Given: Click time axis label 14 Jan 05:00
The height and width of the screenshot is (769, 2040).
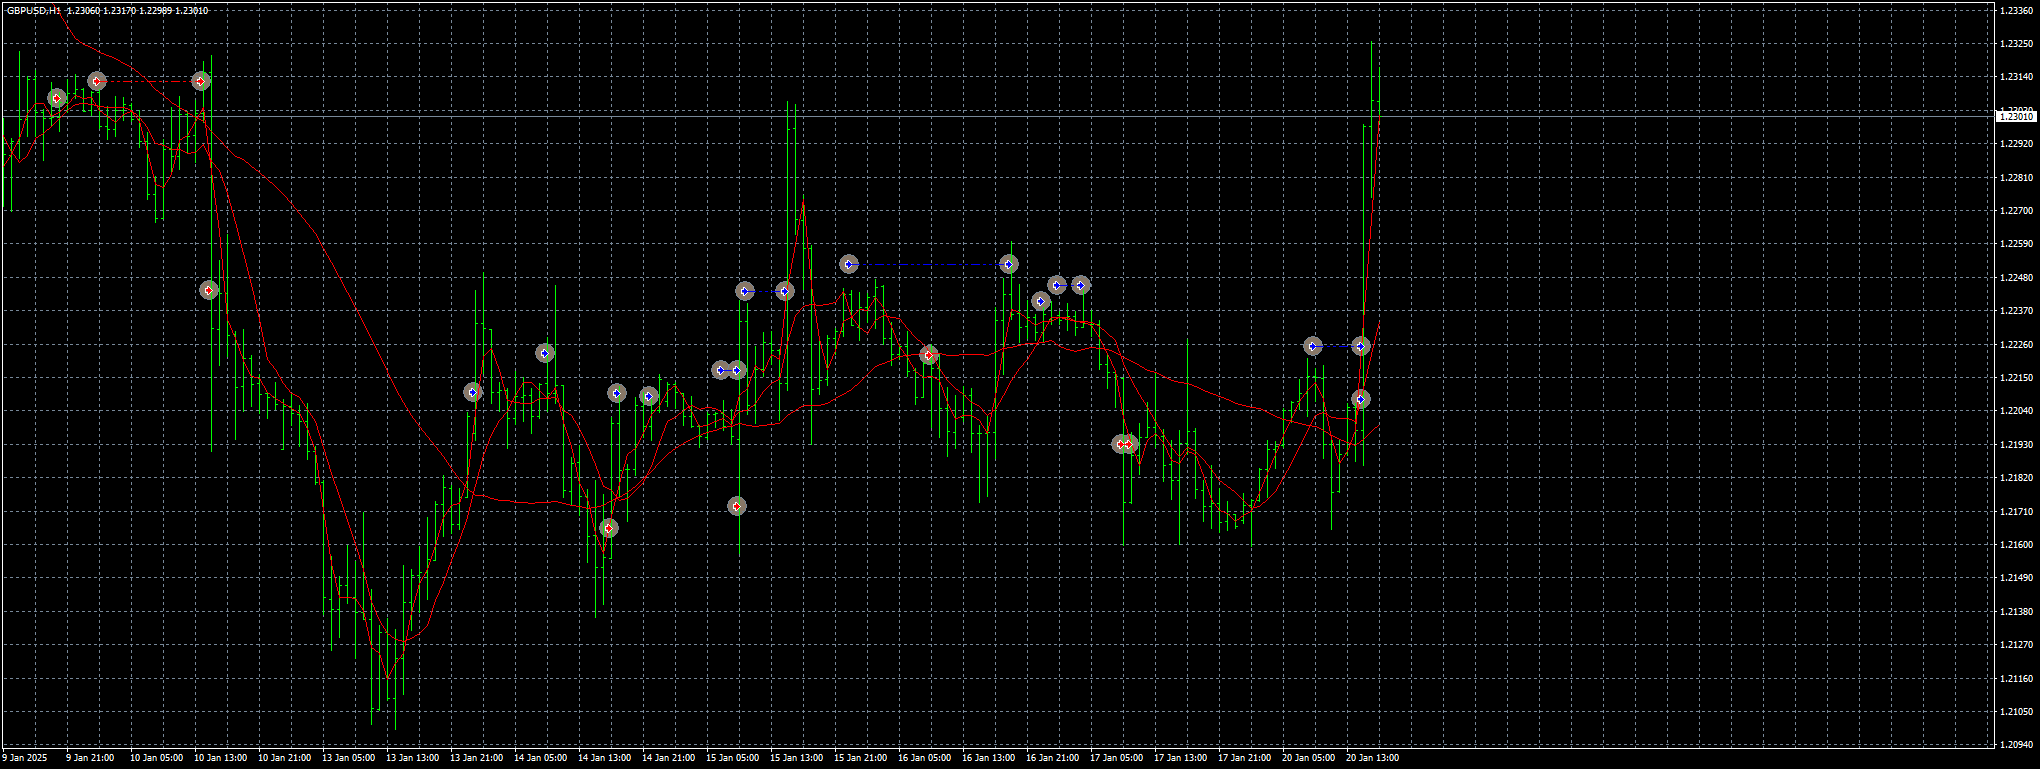Looking at the screenshot, I should coord(540,758).
